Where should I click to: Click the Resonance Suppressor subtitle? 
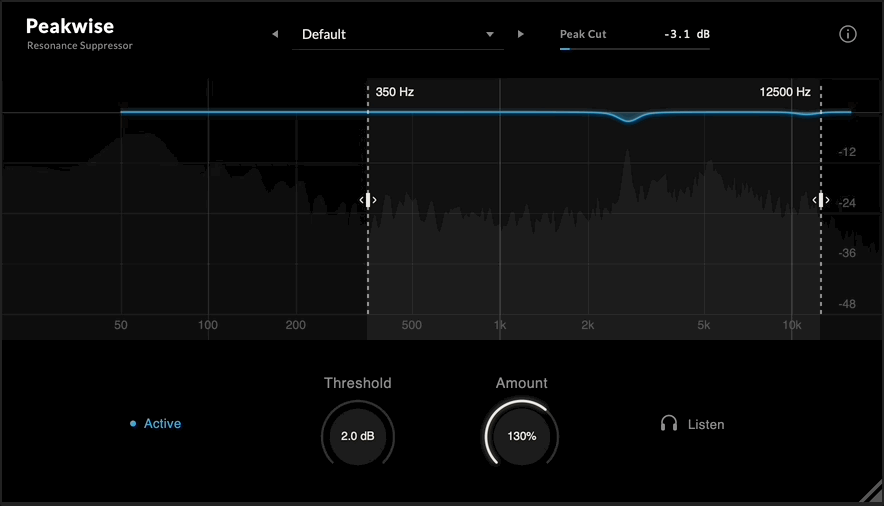pos(79,46)
